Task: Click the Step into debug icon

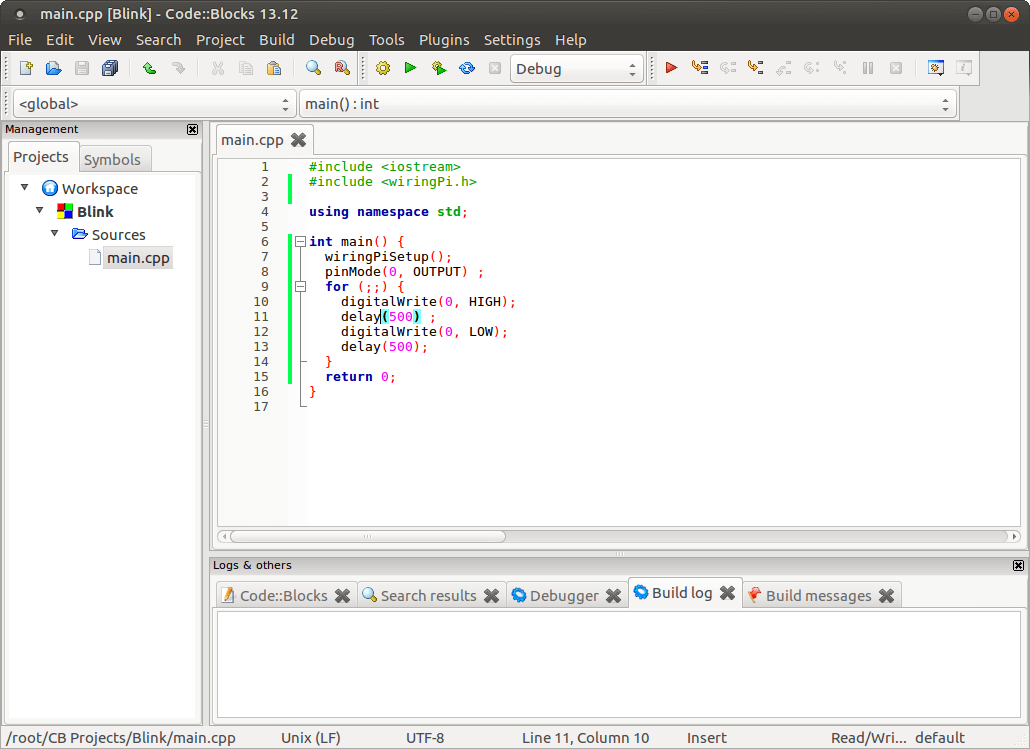Action: [x=755, y=68]
